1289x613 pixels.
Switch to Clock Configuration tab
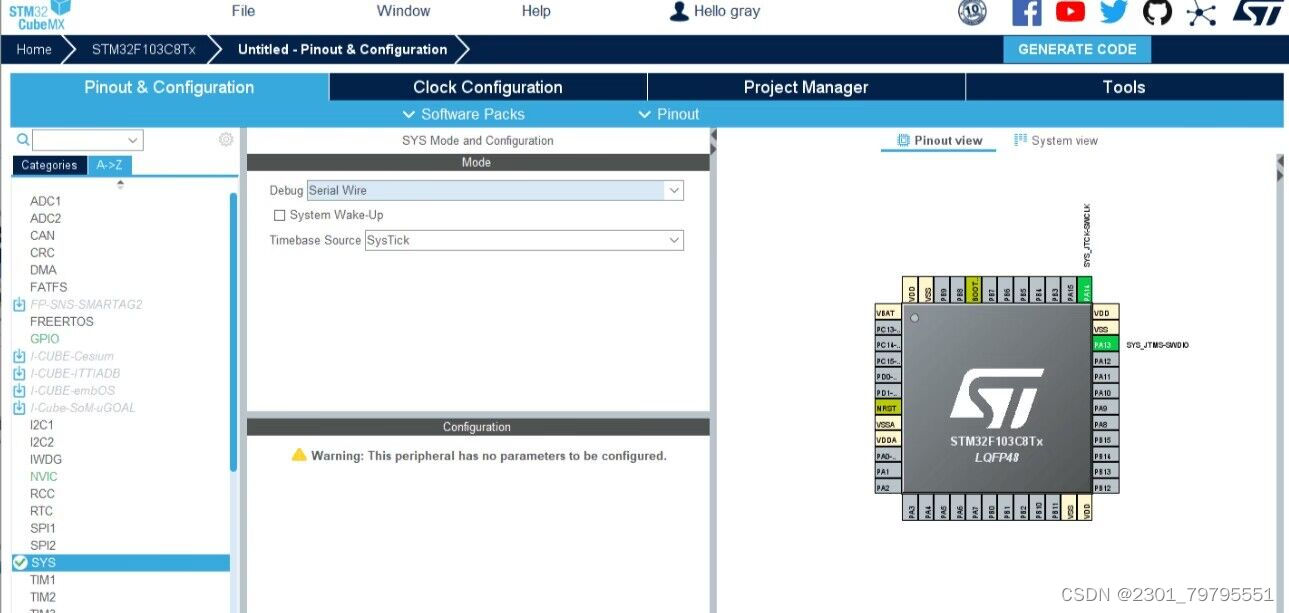click(x=488, y=87)
